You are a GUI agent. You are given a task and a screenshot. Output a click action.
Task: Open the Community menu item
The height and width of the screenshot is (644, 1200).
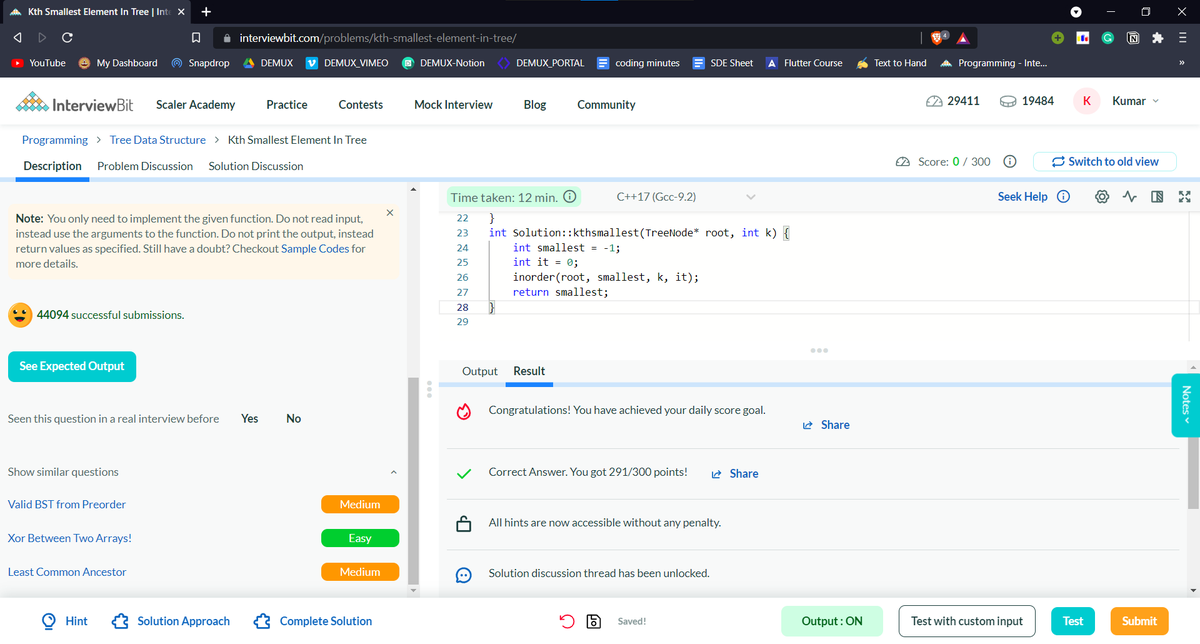[x=606, y=104]
